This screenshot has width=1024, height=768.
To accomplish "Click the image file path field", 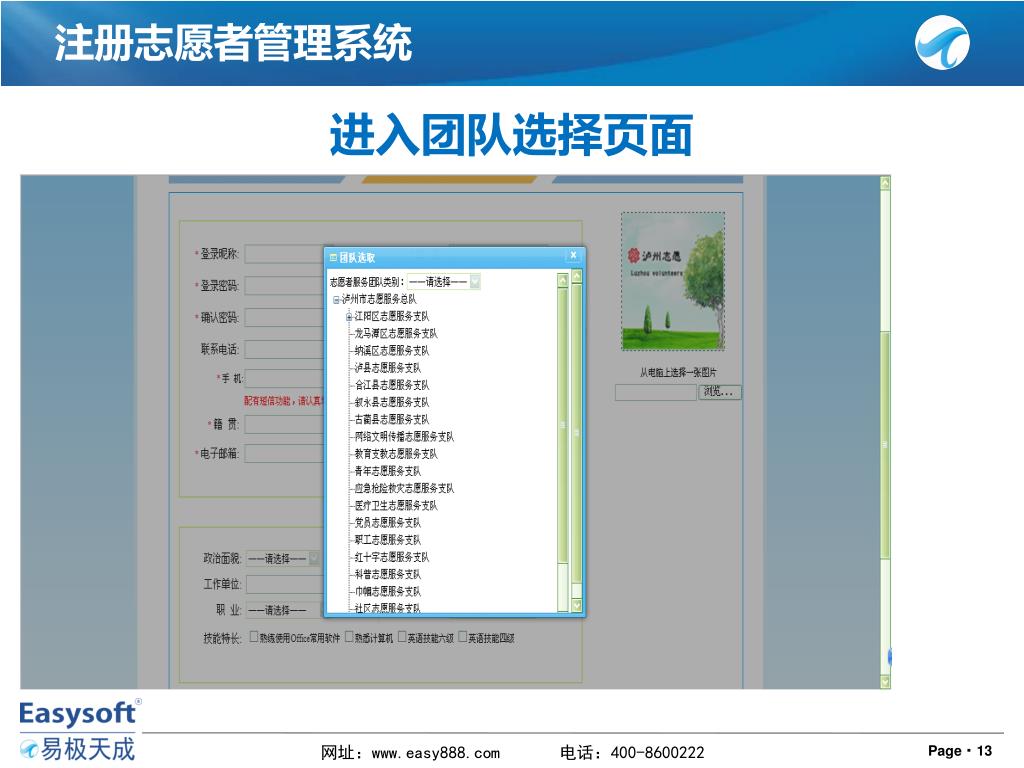I will (x=656, y=392).
